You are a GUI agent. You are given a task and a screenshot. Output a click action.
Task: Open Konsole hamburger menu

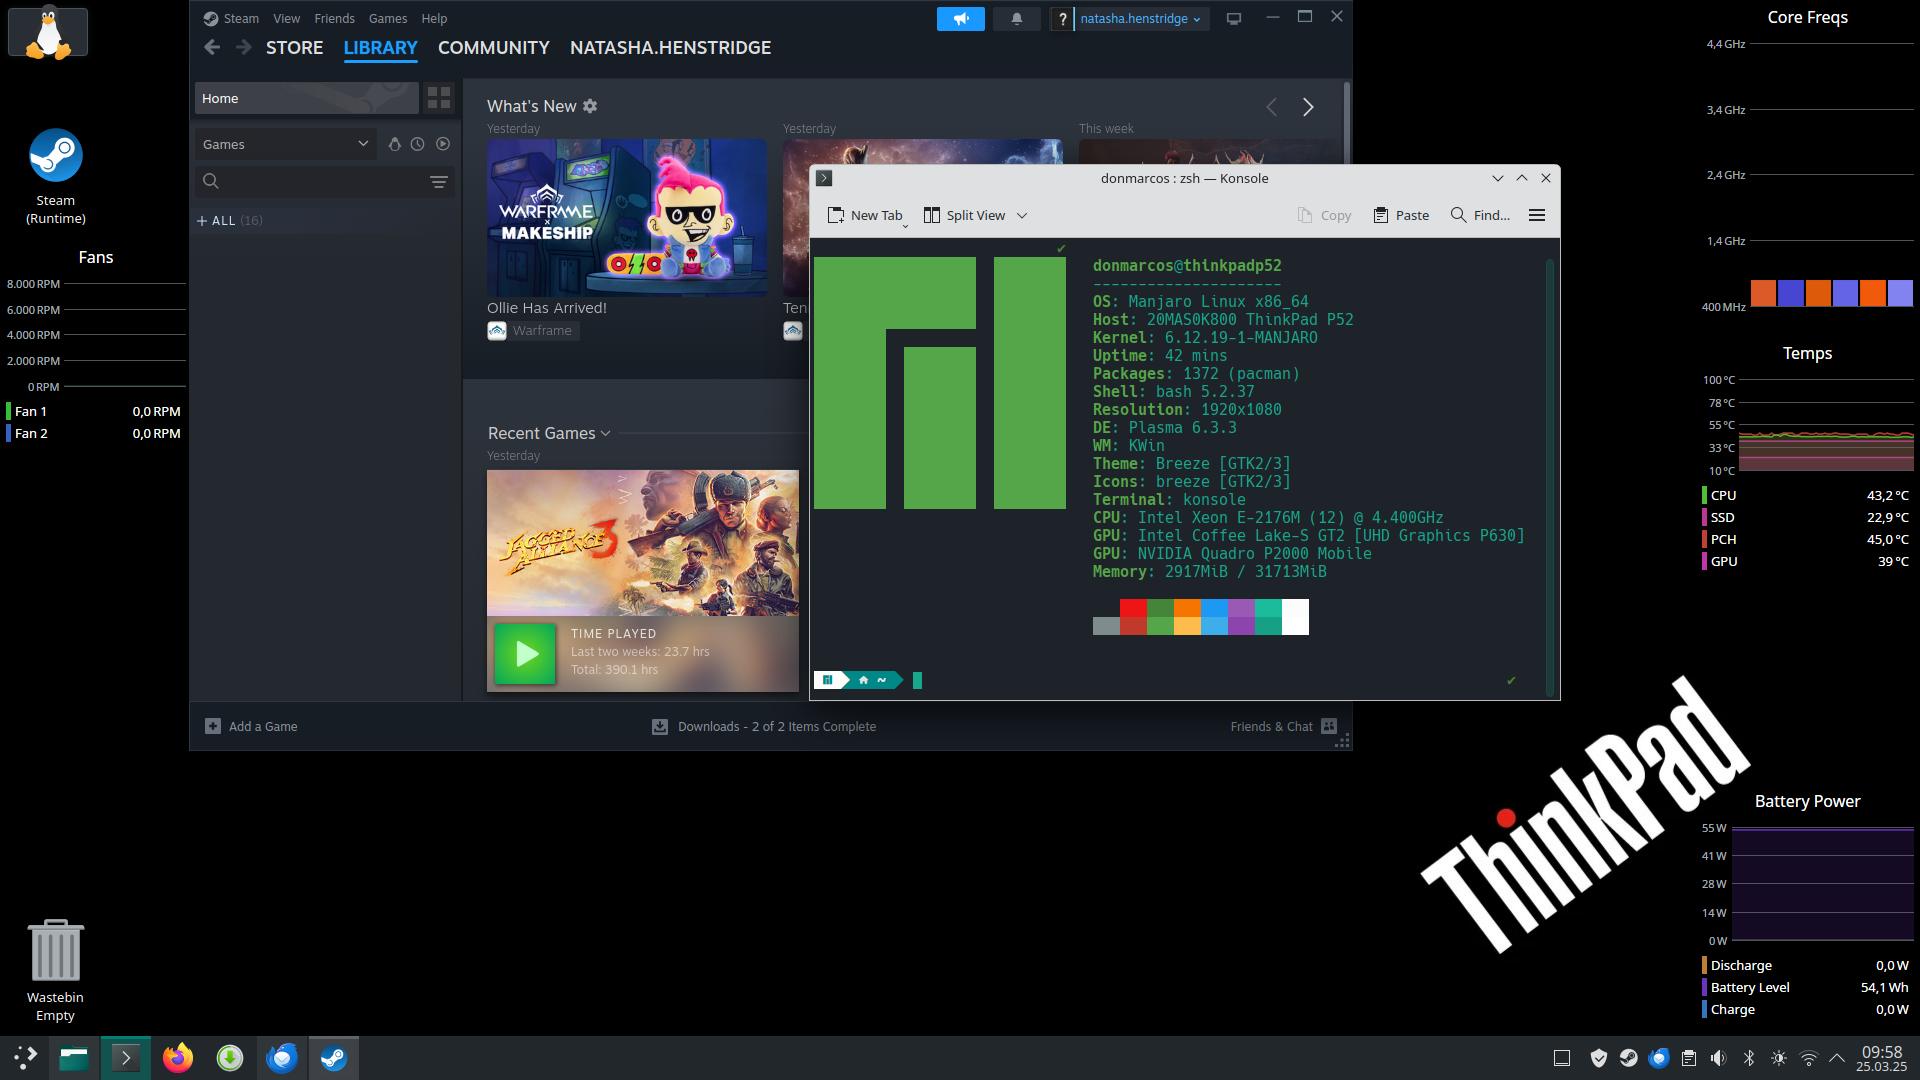click(1537, 215)
